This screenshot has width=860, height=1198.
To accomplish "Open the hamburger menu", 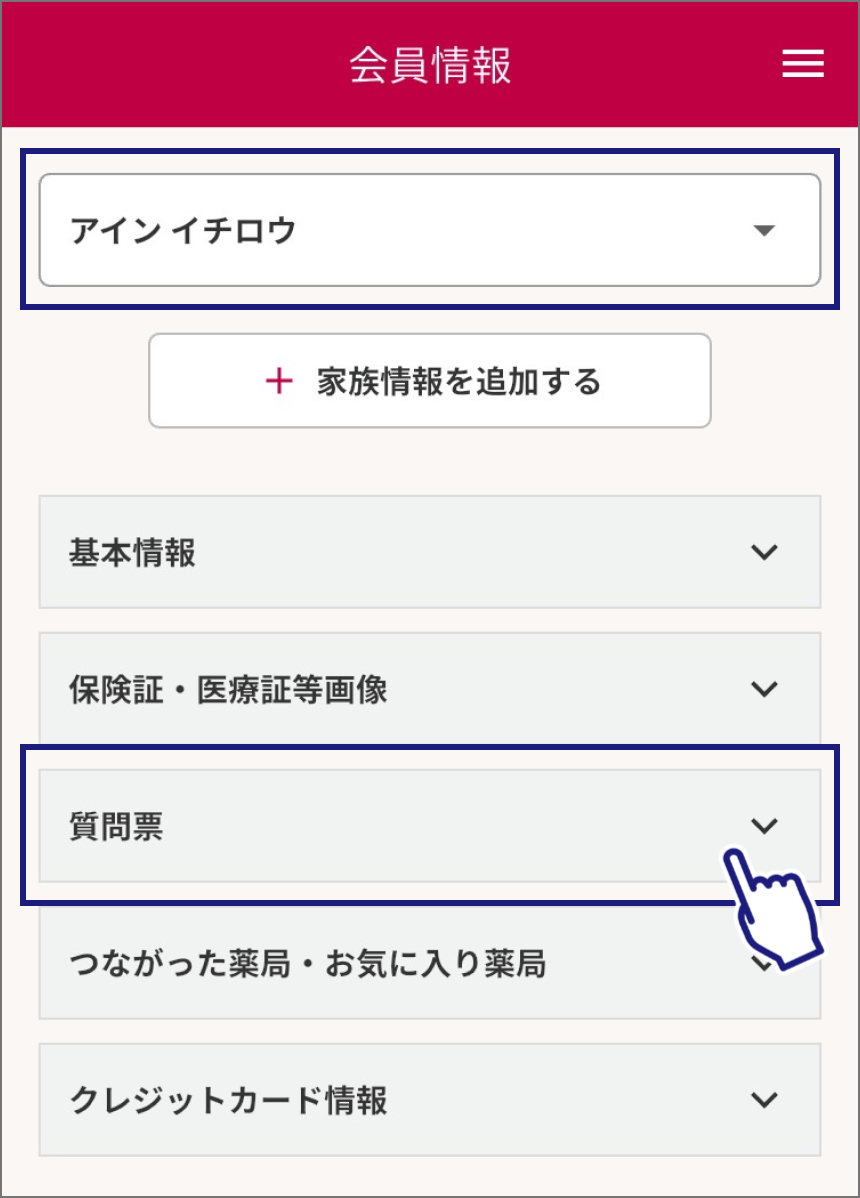I will pos(803,65).
